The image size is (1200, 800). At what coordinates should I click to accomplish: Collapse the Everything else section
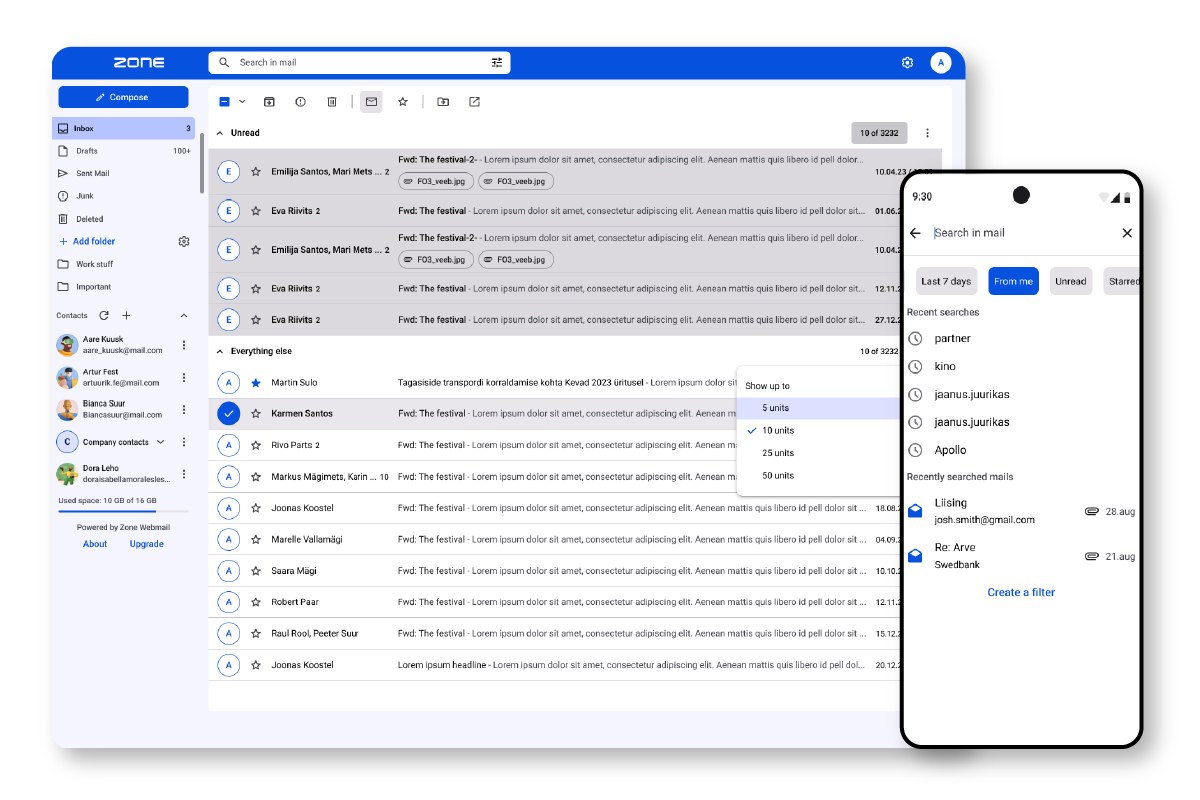(x=221, y=352)
